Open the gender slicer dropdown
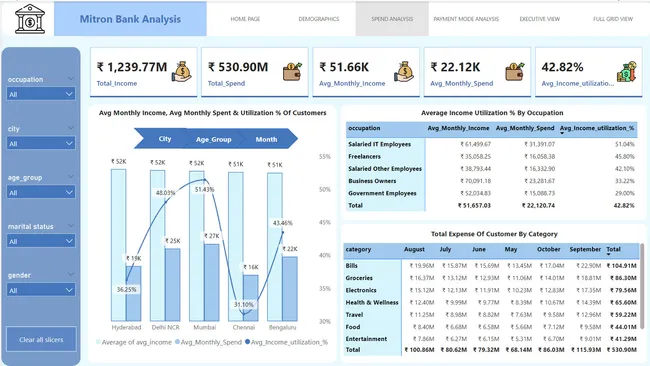 pos(41,290)
